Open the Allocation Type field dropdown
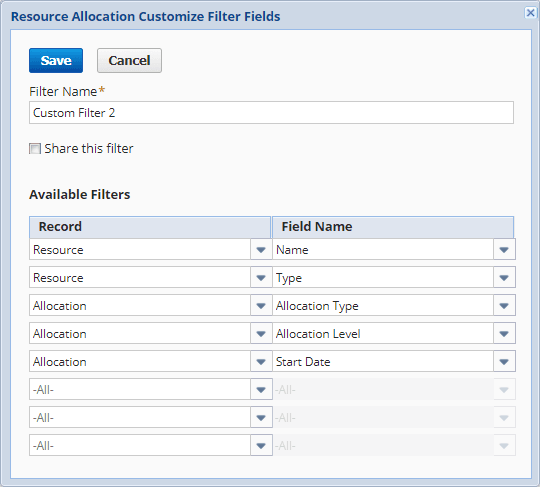The height and width of the screenshot is (487, 540). (504, 305)
